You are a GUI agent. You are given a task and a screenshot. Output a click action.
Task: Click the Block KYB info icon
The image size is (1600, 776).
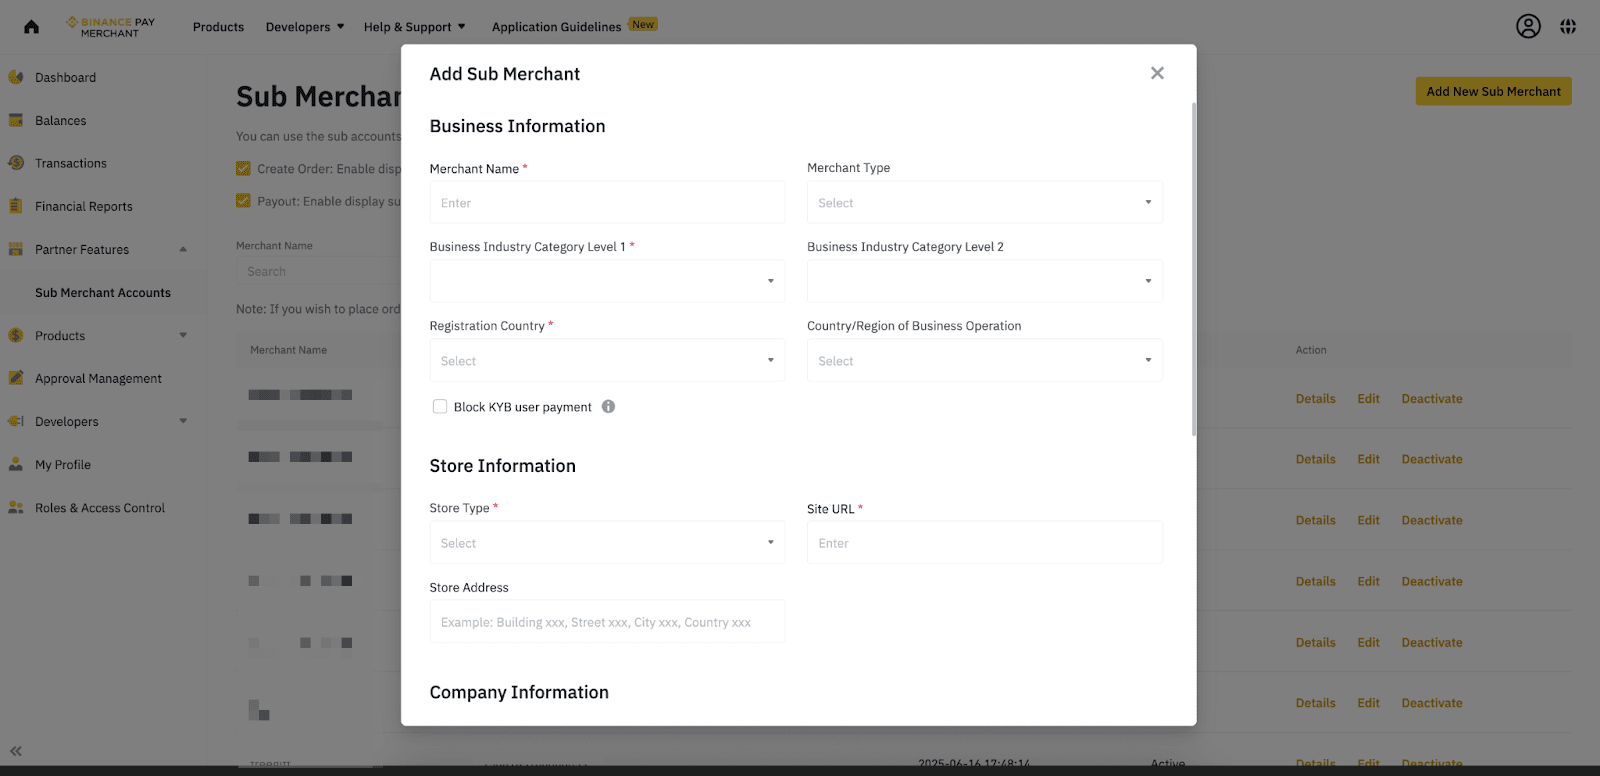pos(608,407)
